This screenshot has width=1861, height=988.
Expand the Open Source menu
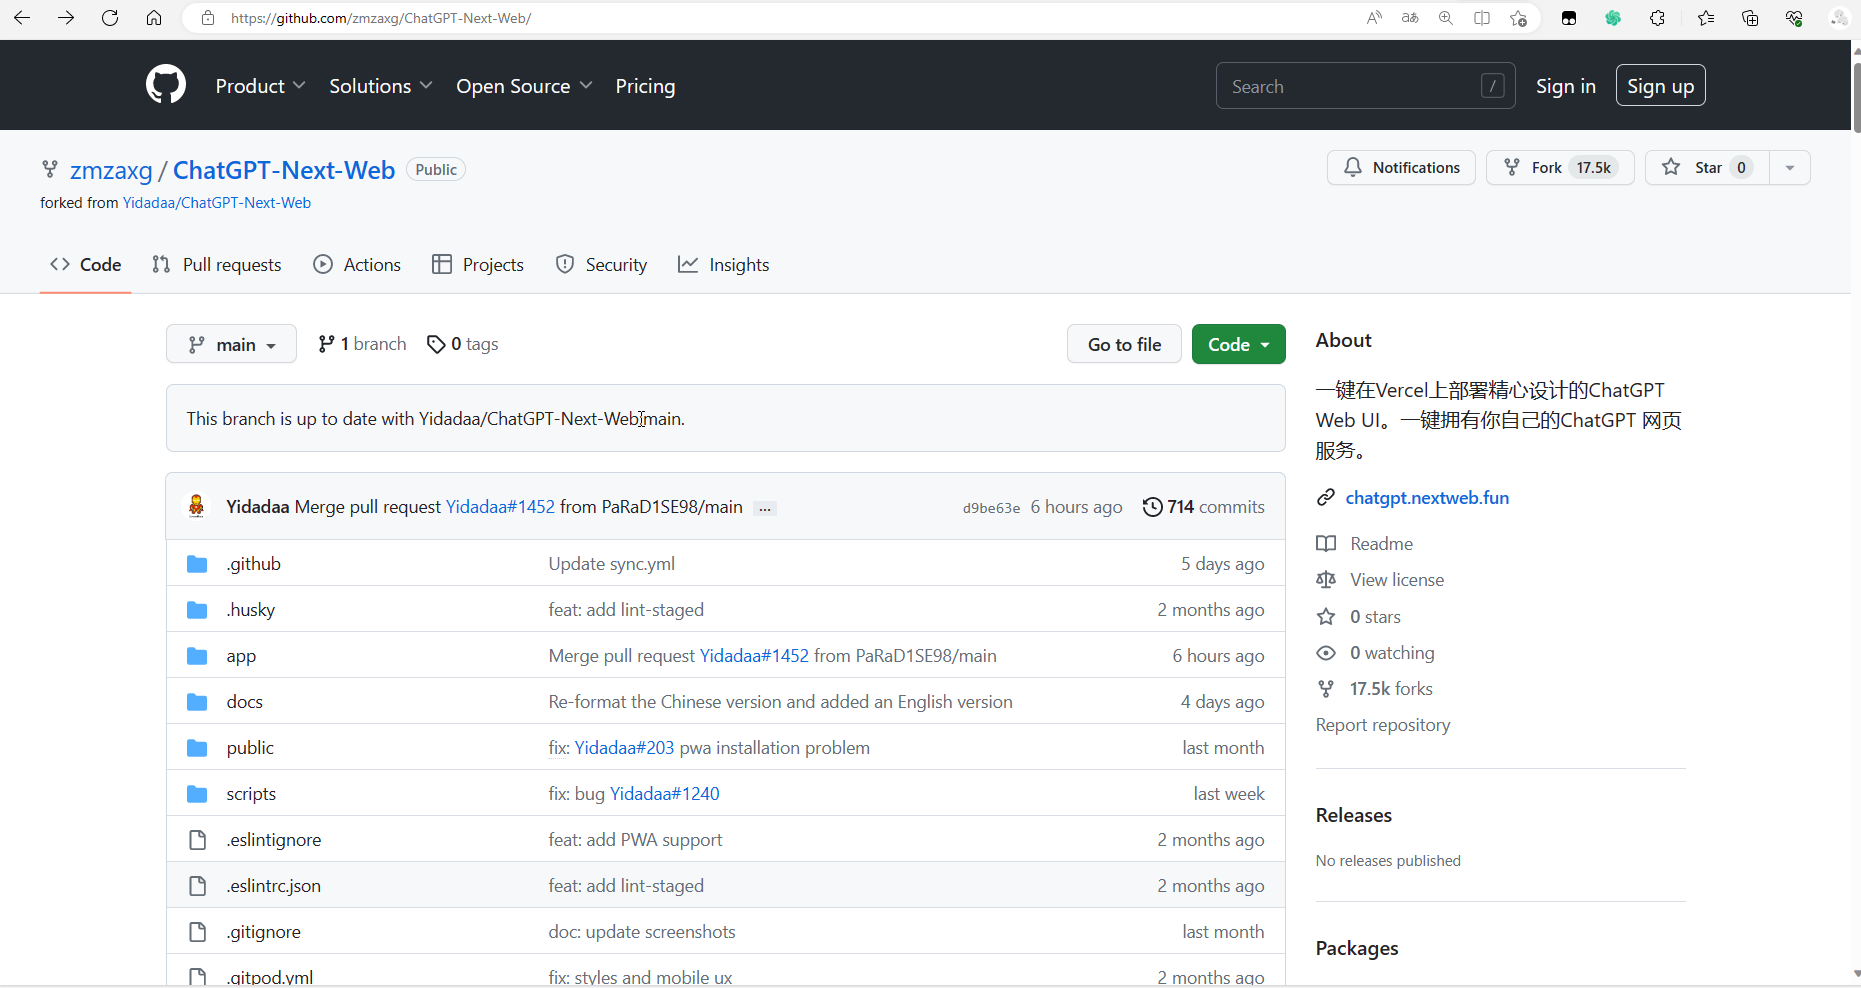(x=524, y=86)
